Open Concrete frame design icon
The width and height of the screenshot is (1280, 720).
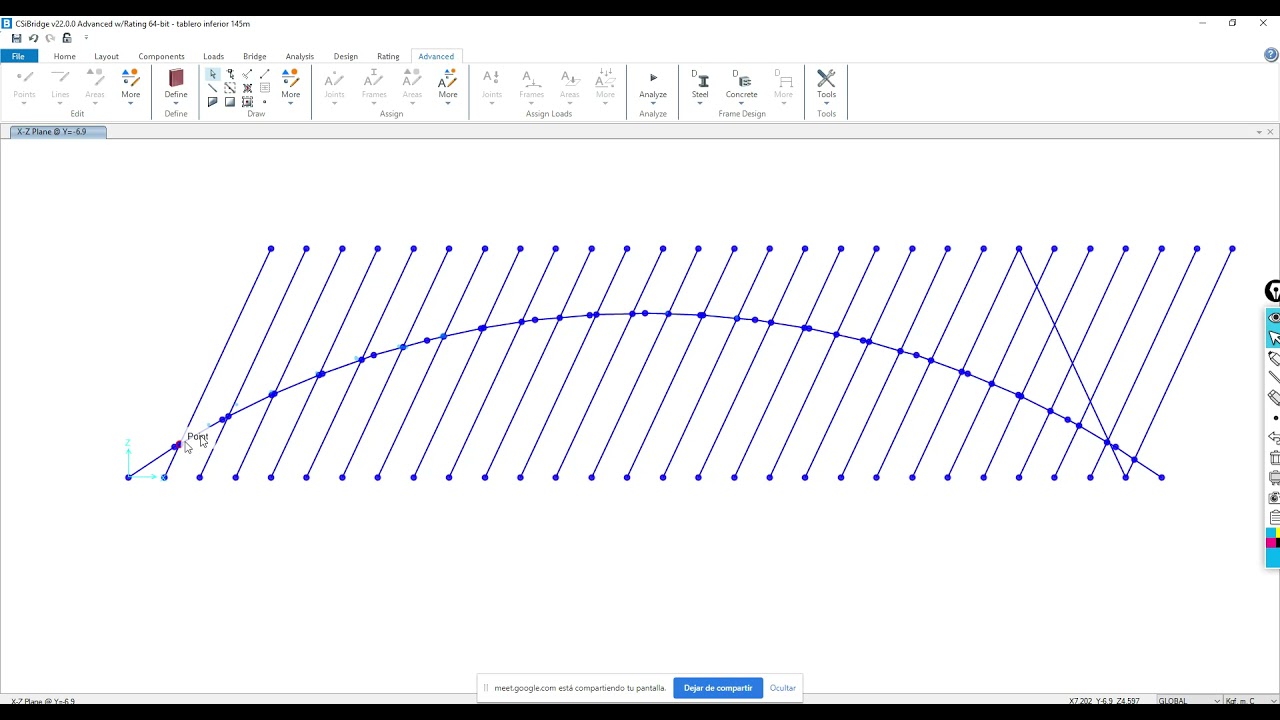(x=741, y=79)
